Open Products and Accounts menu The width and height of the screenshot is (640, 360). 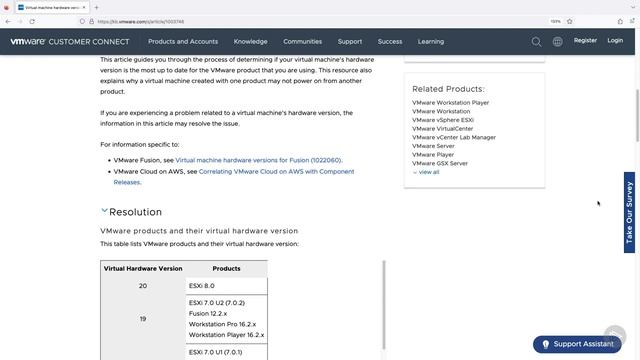pos(183,42)
